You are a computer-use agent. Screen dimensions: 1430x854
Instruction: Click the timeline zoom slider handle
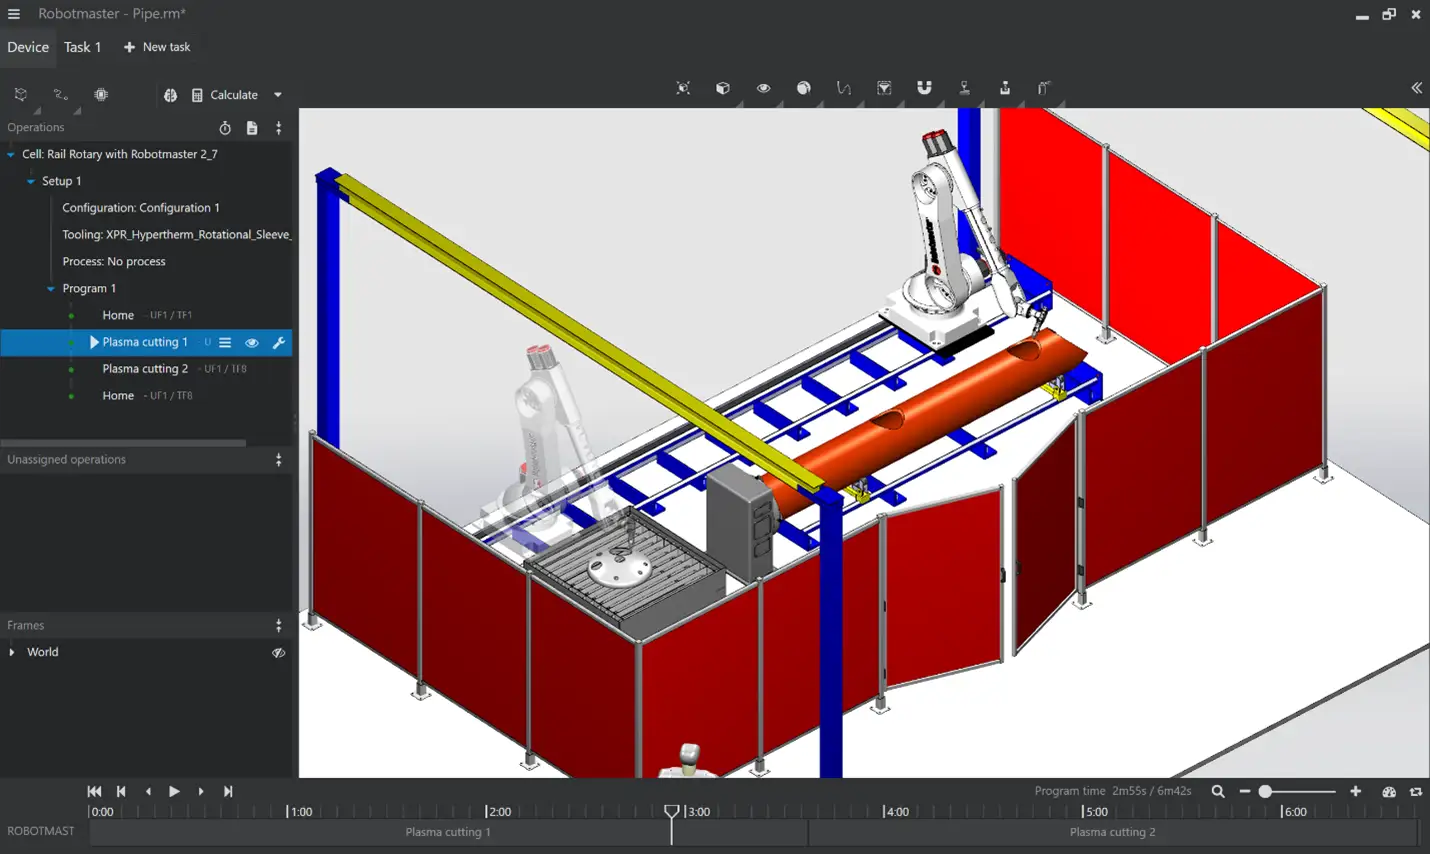coord(1265,791)
